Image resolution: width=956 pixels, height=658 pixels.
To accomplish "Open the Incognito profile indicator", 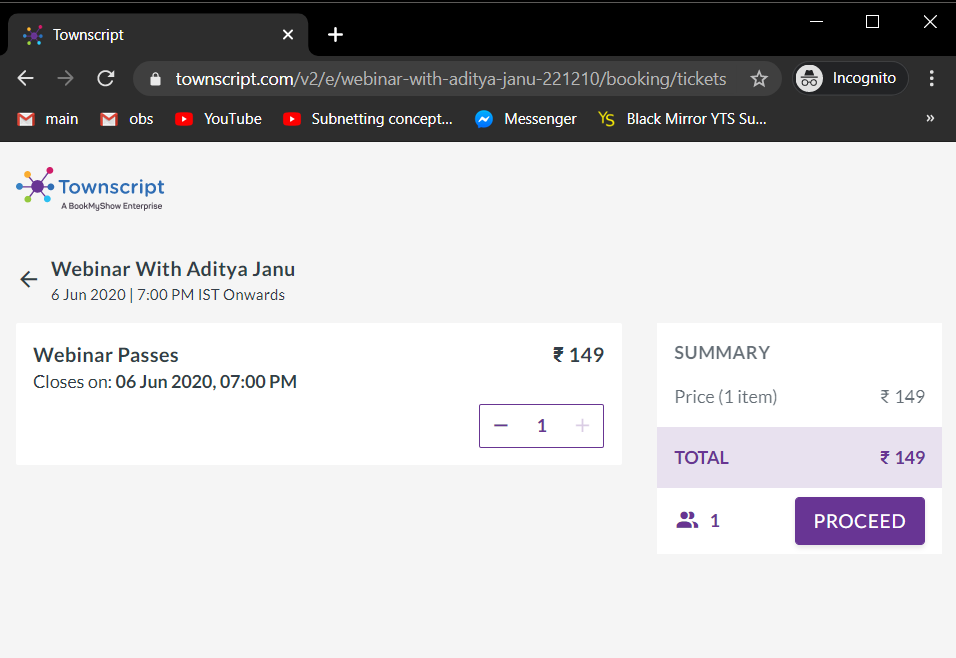I will click(x=851, y=79).
